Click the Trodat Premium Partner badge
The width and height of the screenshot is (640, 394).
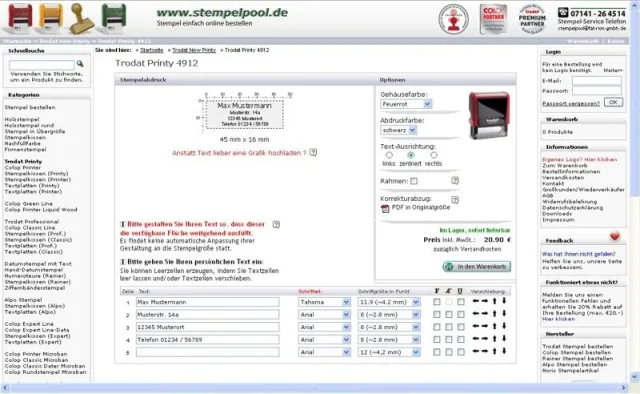pos(532,19)
